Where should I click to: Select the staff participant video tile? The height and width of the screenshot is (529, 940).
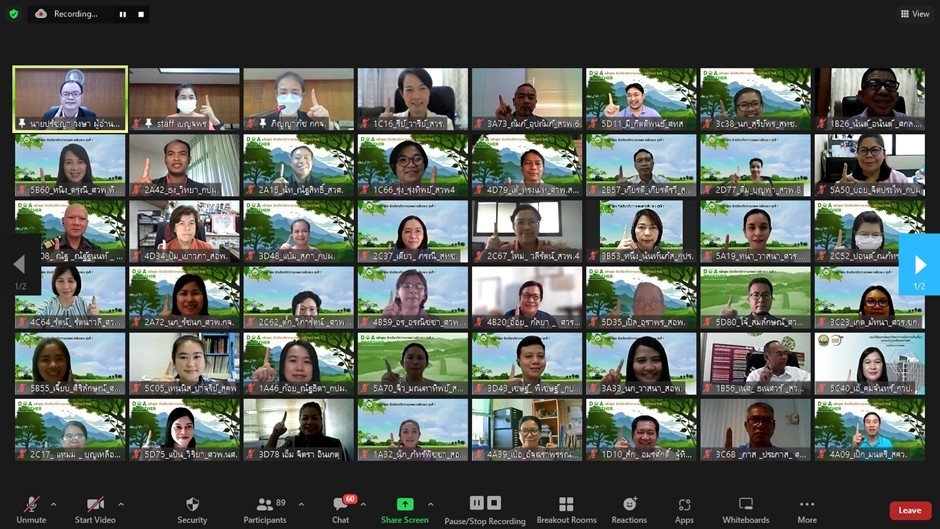click(x=185, y=99)
